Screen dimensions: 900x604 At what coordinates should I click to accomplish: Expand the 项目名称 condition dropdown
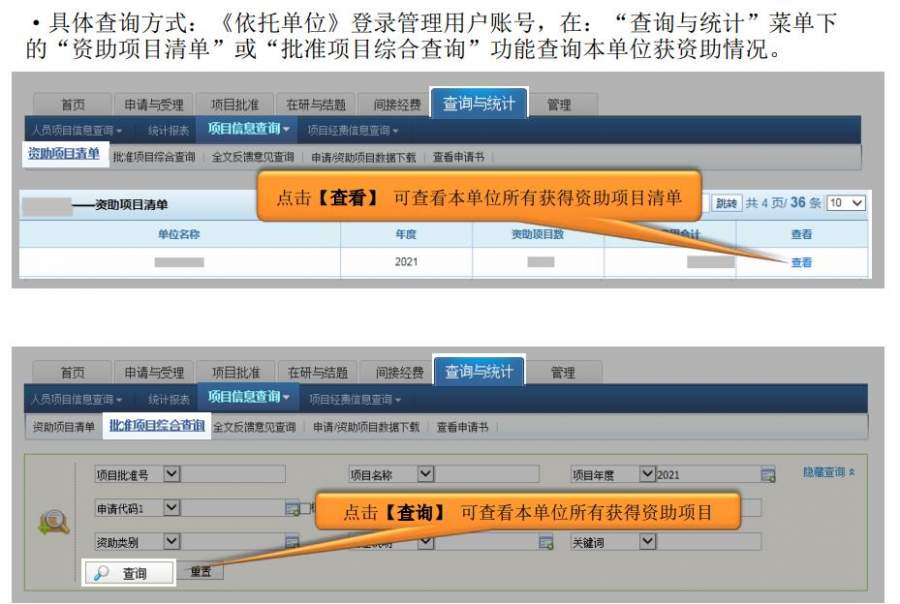(425, 474)
